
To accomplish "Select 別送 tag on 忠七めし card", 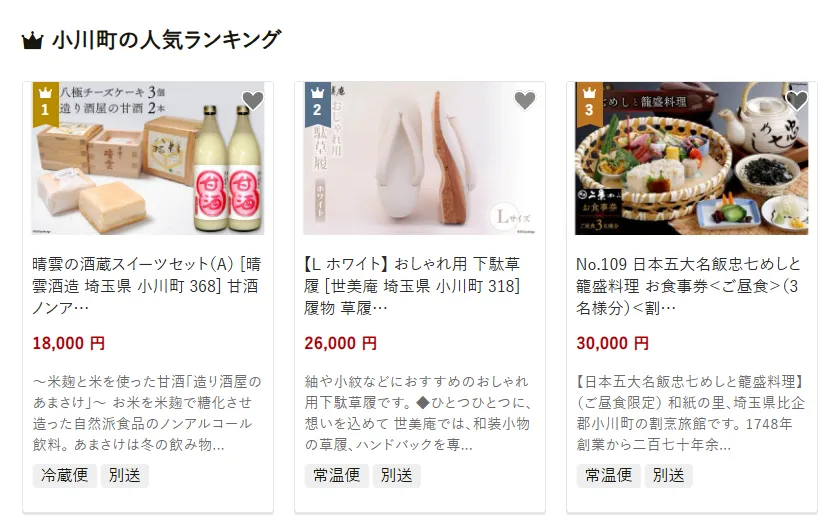I will coord(668,475).
